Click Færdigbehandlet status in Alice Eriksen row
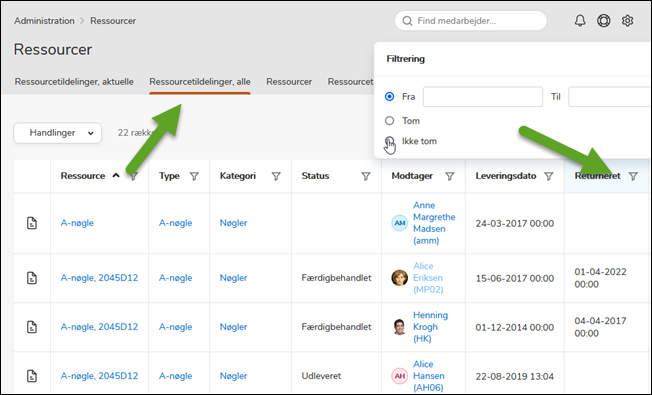652x395 pixels. click(336, 278)
